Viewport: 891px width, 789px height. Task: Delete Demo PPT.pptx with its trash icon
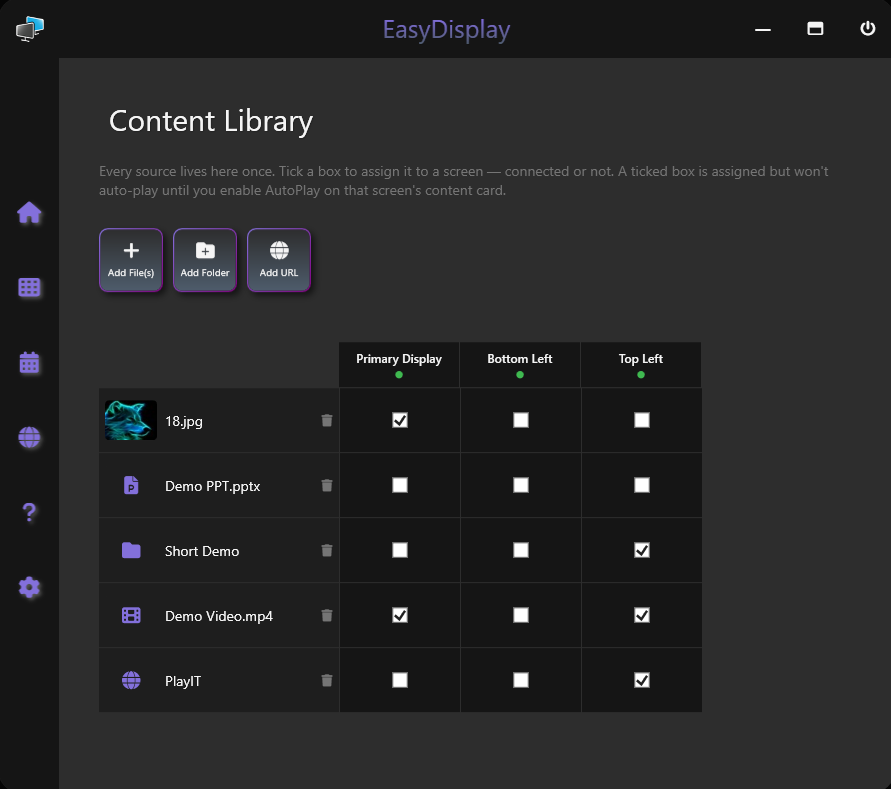327,485
